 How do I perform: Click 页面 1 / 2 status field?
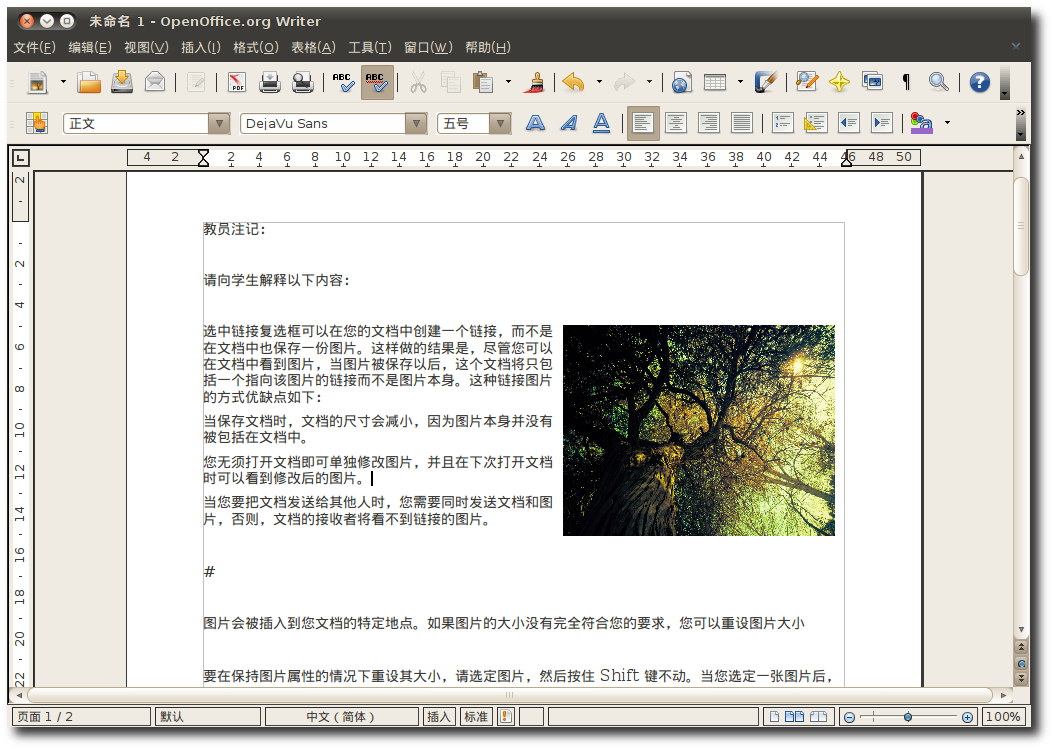point(81,717)
